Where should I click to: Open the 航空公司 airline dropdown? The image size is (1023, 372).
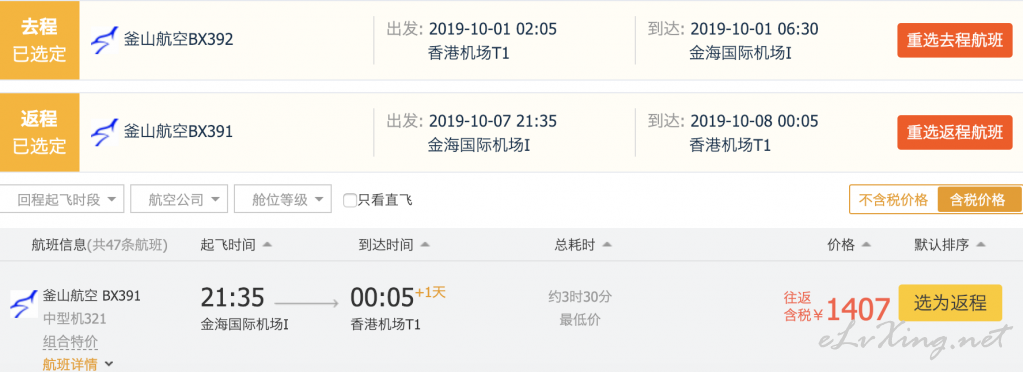pos(179,199)
